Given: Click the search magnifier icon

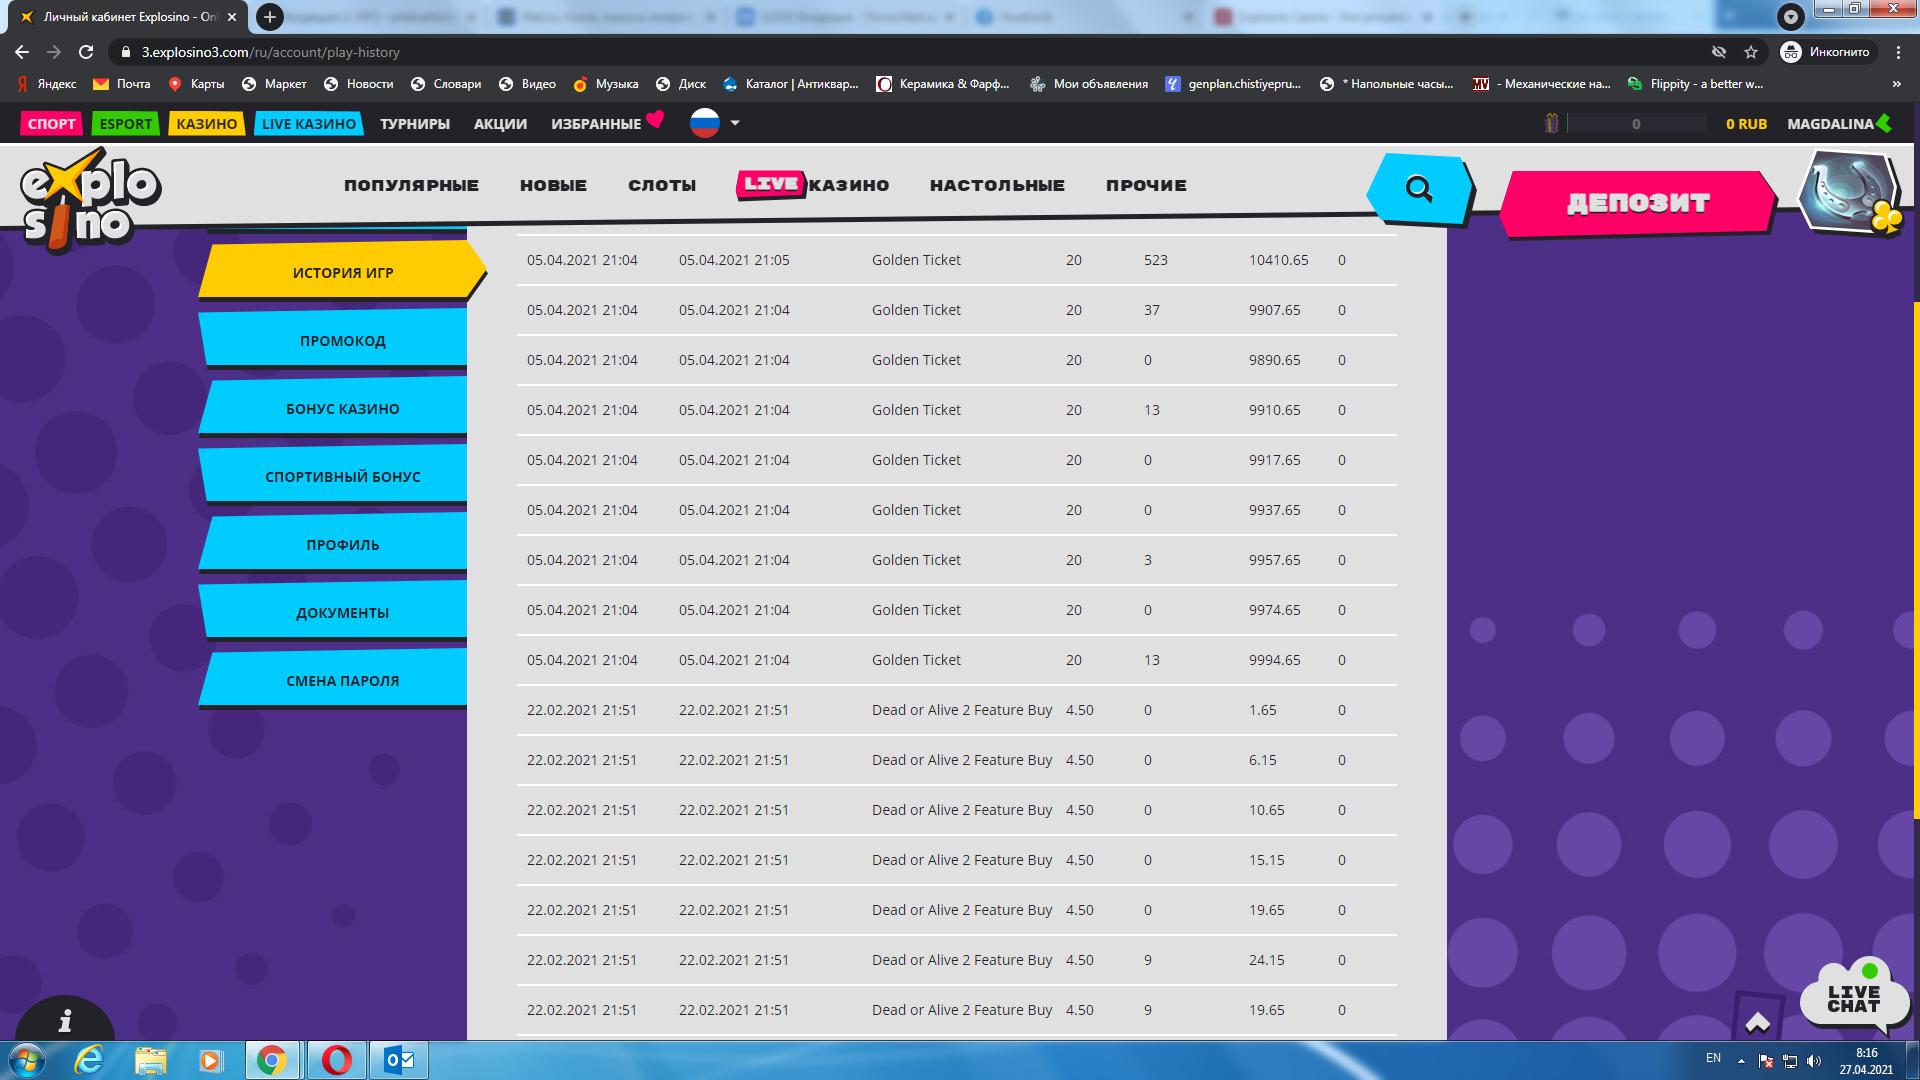Looking at the screenshot, I should click(x=1419, y=188).
